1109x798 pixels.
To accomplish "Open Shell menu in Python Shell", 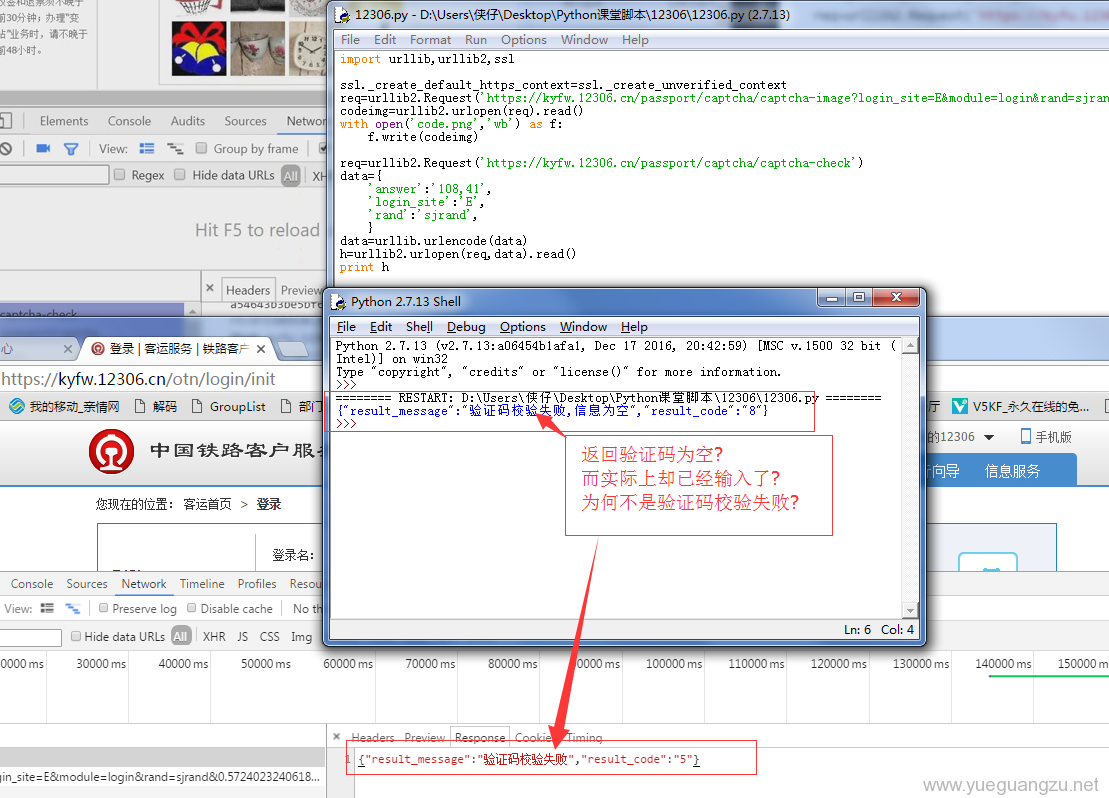I will click(x=419, y=327).
